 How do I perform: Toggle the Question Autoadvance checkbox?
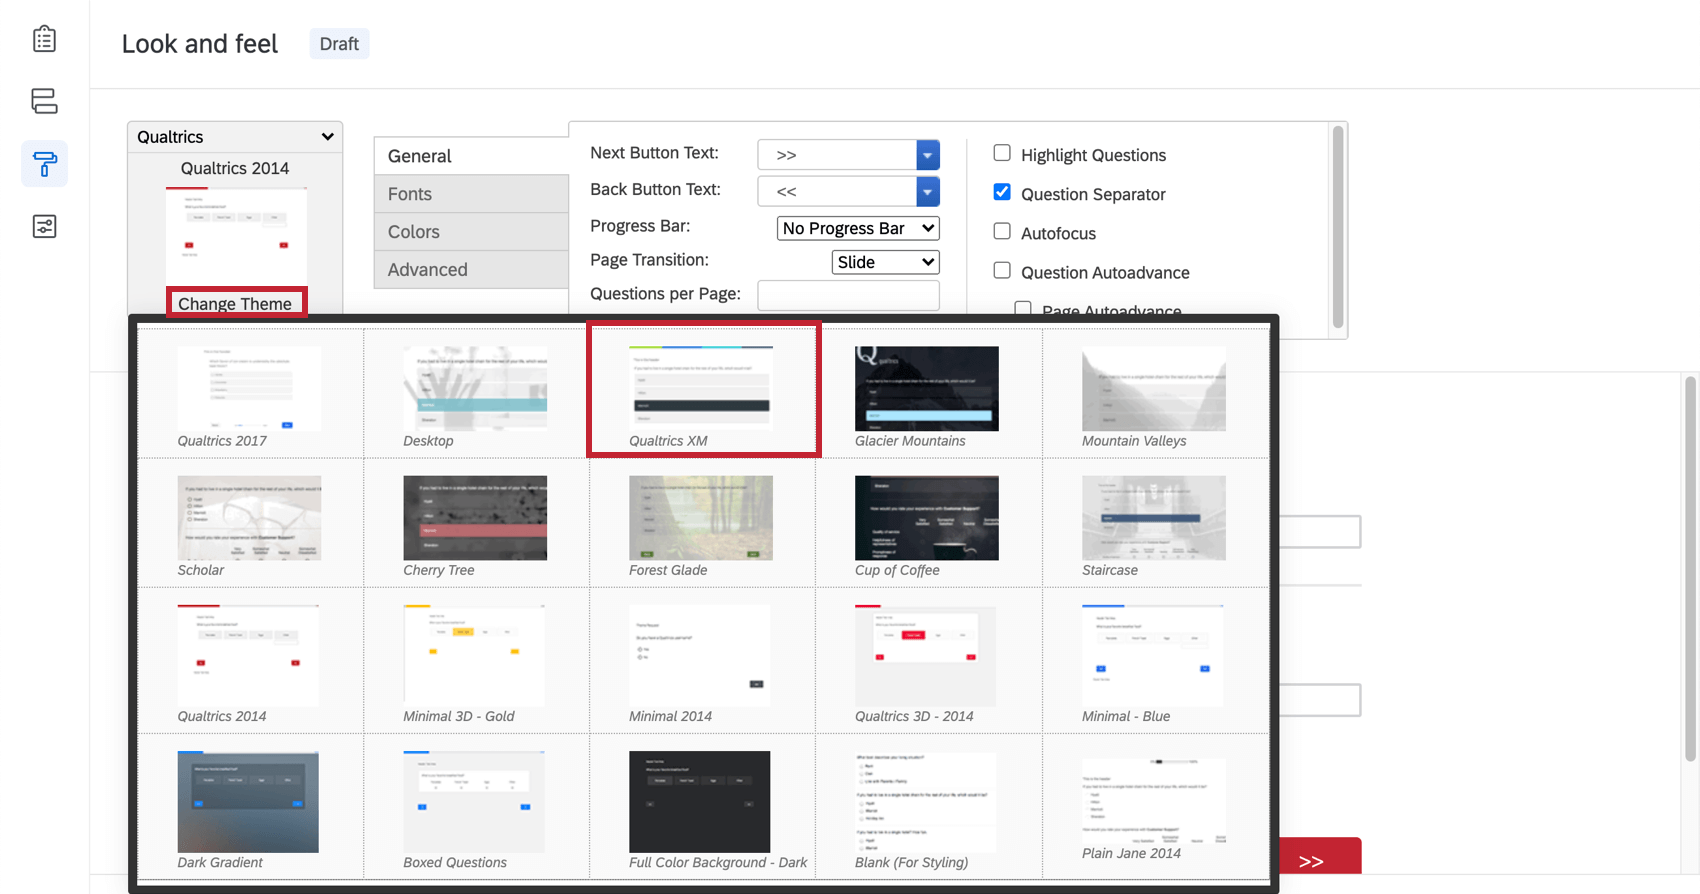(1002, 270)
